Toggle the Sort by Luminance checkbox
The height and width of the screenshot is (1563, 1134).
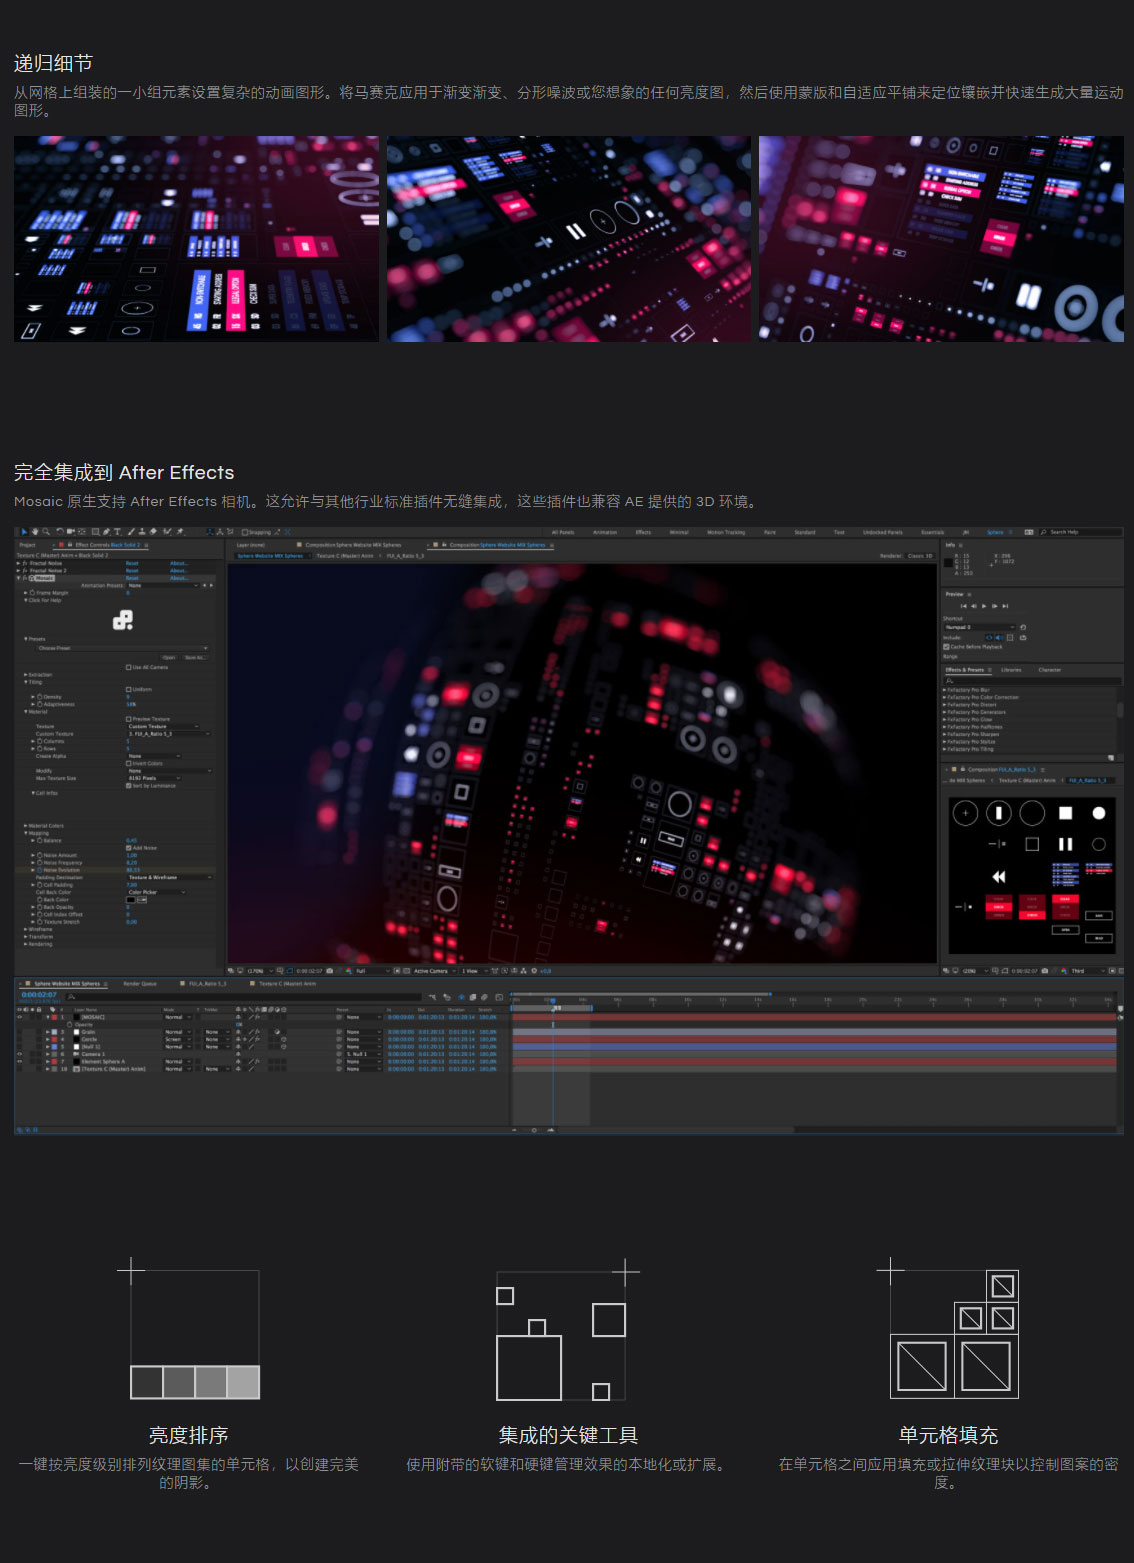(129, 786)
